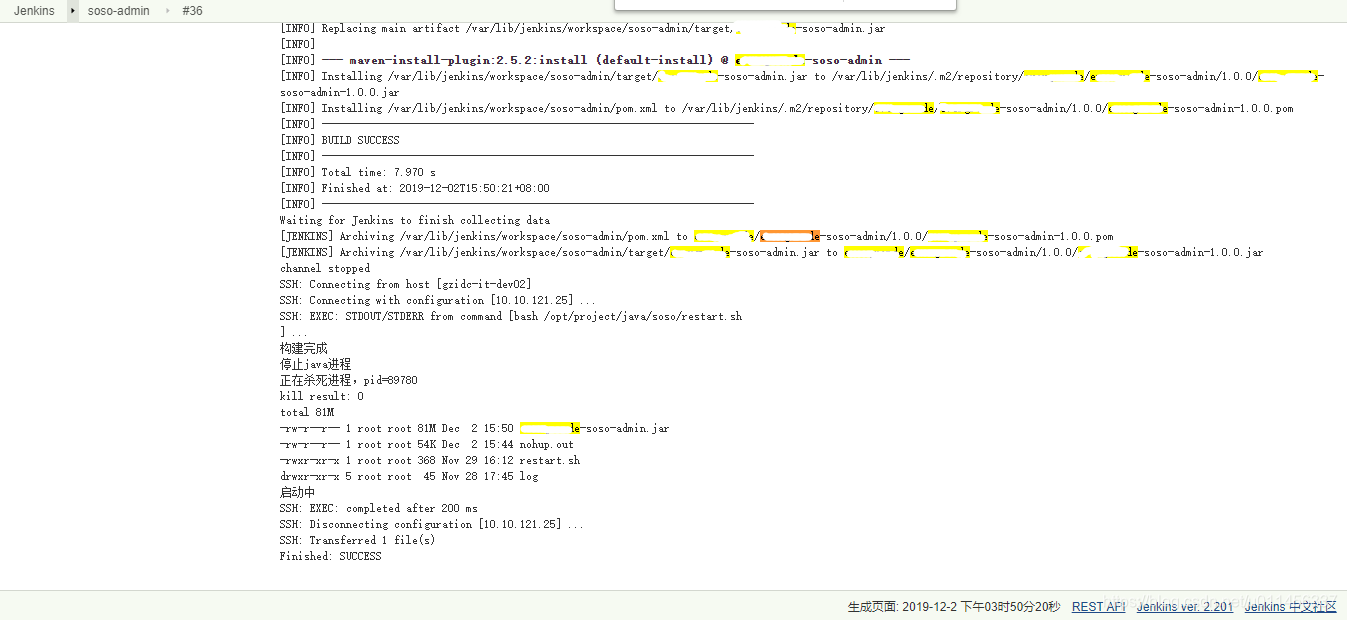
Task: Click the 'log' directory listing row
Action: 409,476
